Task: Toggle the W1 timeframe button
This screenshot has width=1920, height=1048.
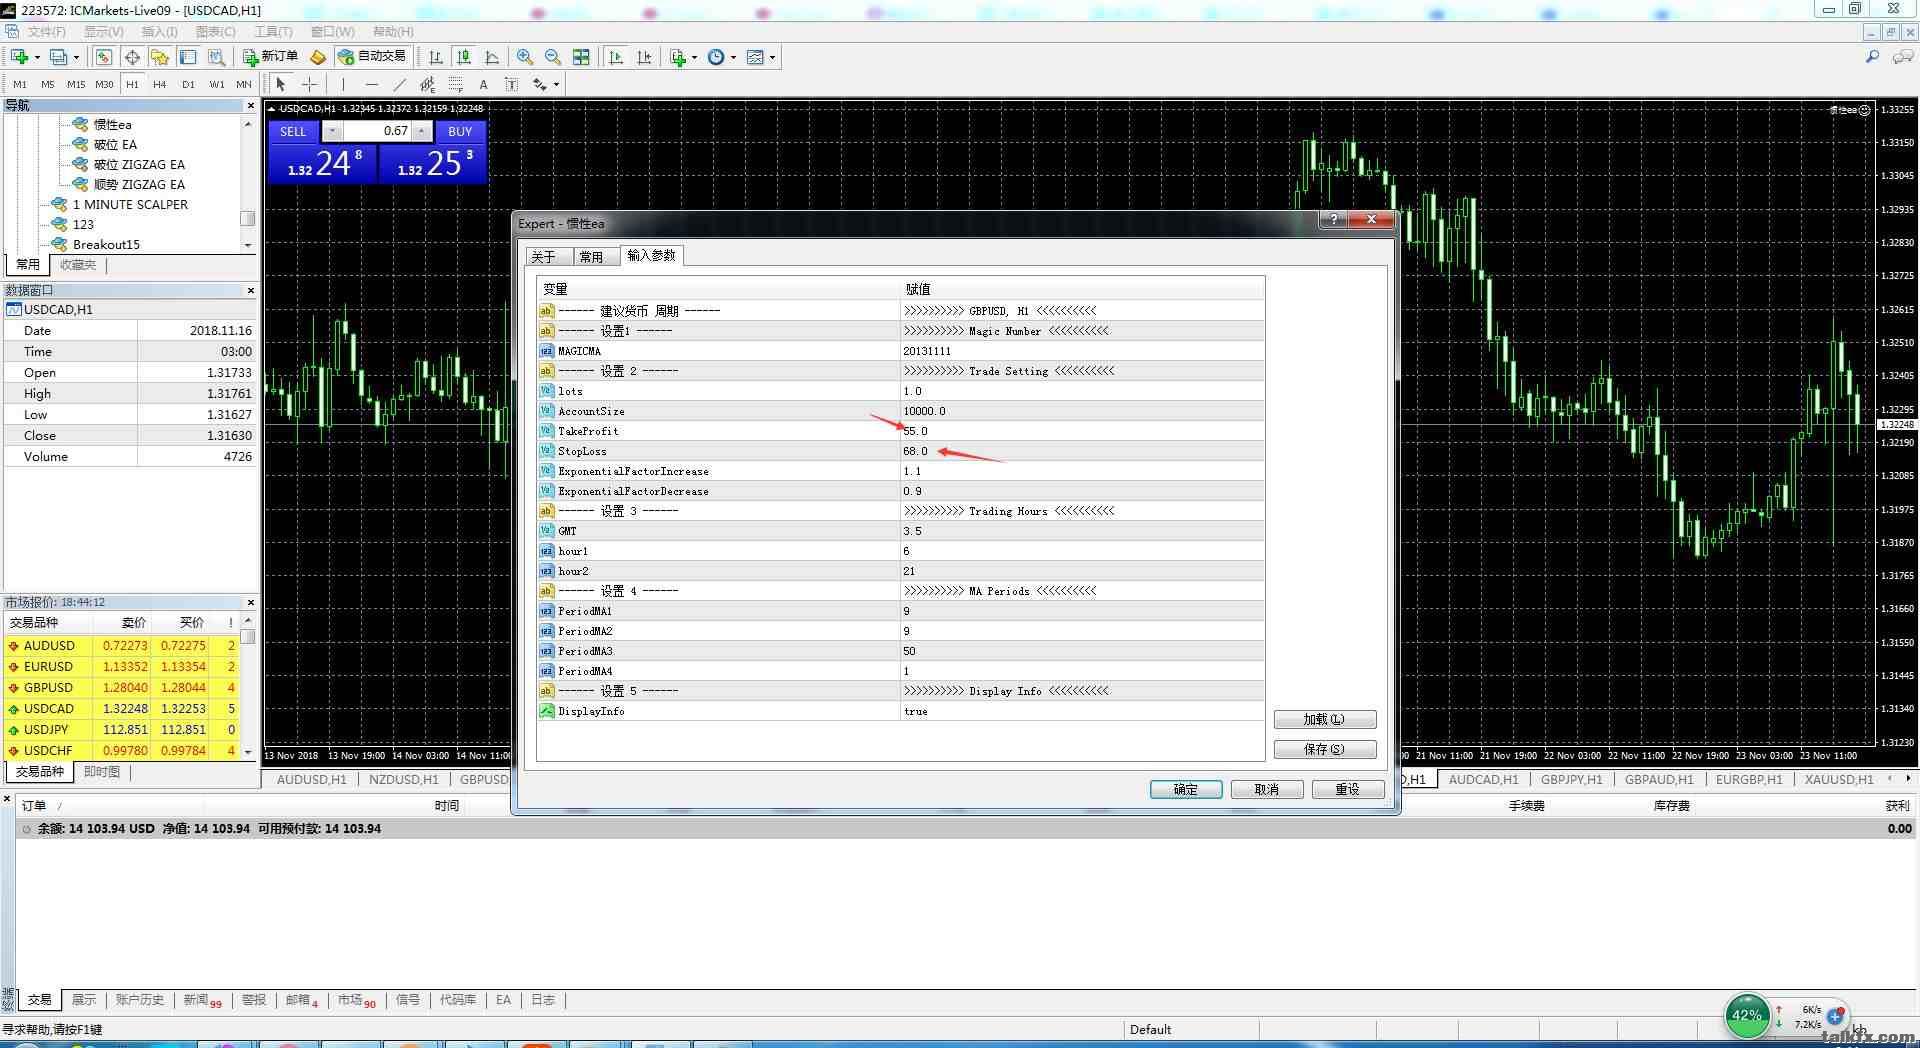Action: pos(216,84)
